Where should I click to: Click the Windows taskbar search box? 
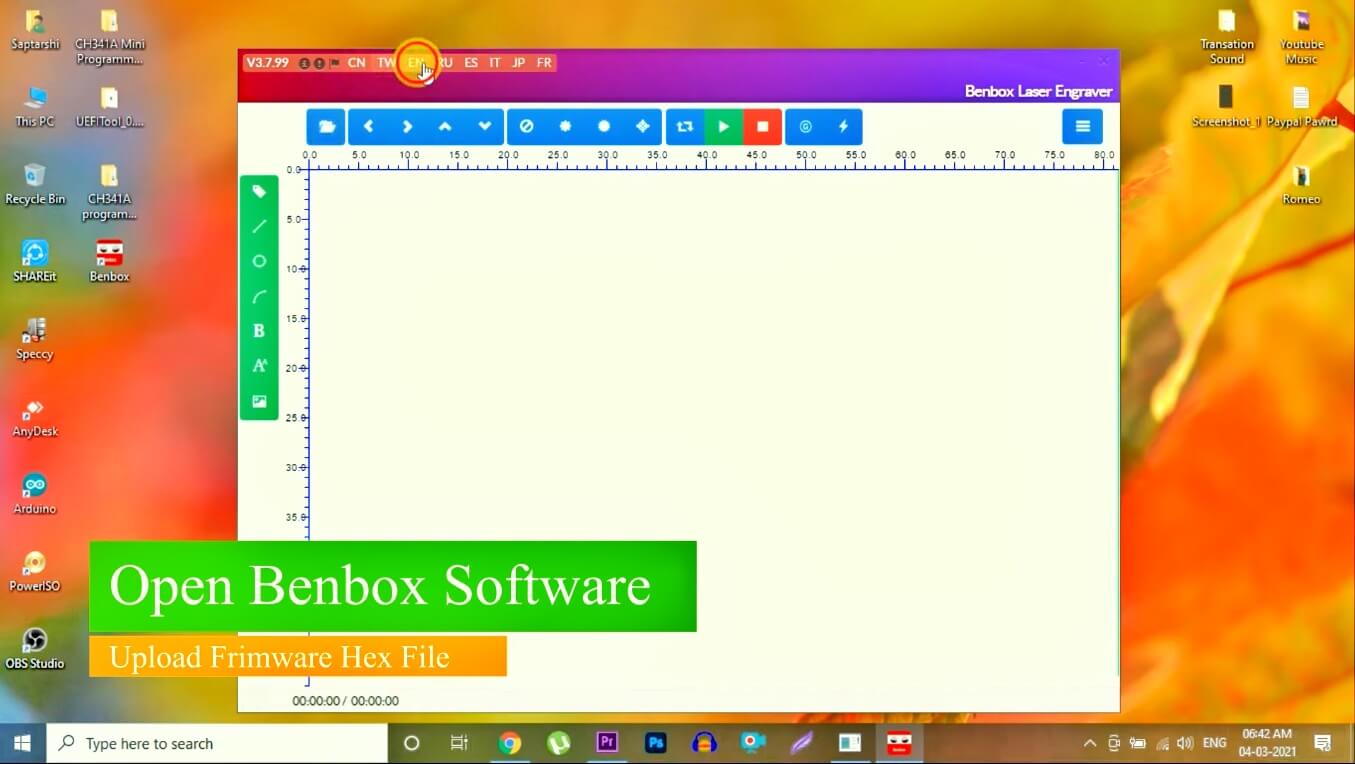tap(217, 743)
